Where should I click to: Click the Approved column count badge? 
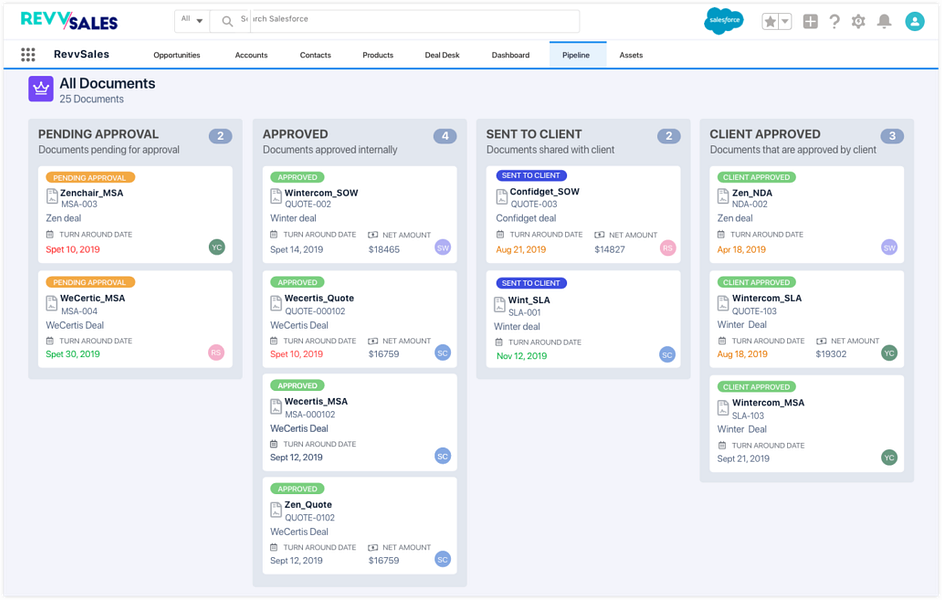pos(445,136)
